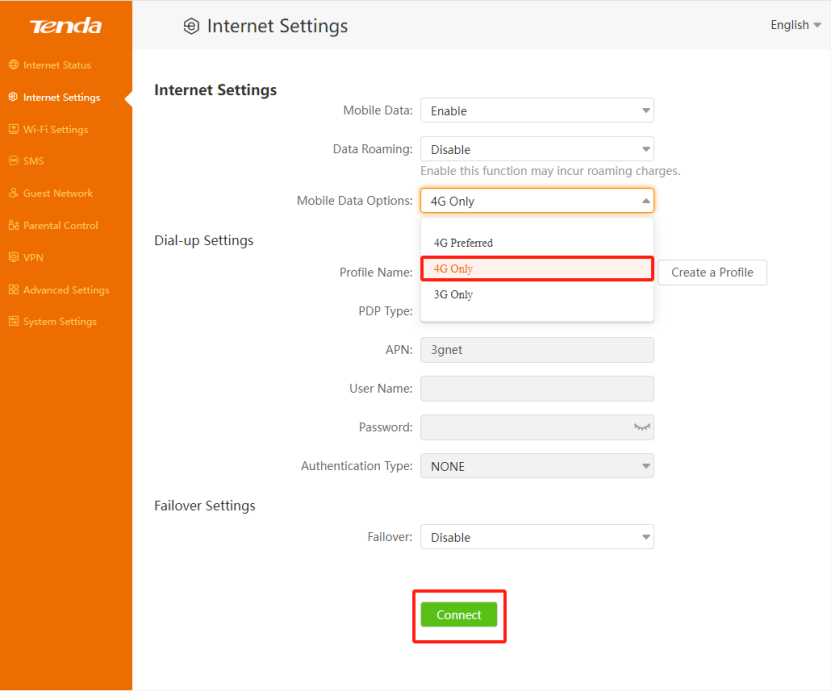Image resolution: width=831 pixels, height=692 pixels.
Task: Change the language from English
Action: click(x=795, y=25)
